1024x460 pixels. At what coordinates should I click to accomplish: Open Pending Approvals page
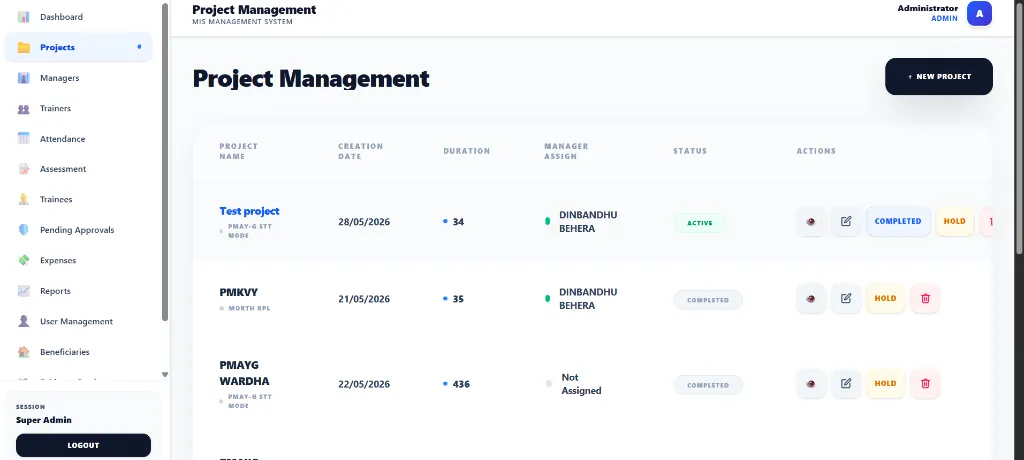tap(78, 230)
